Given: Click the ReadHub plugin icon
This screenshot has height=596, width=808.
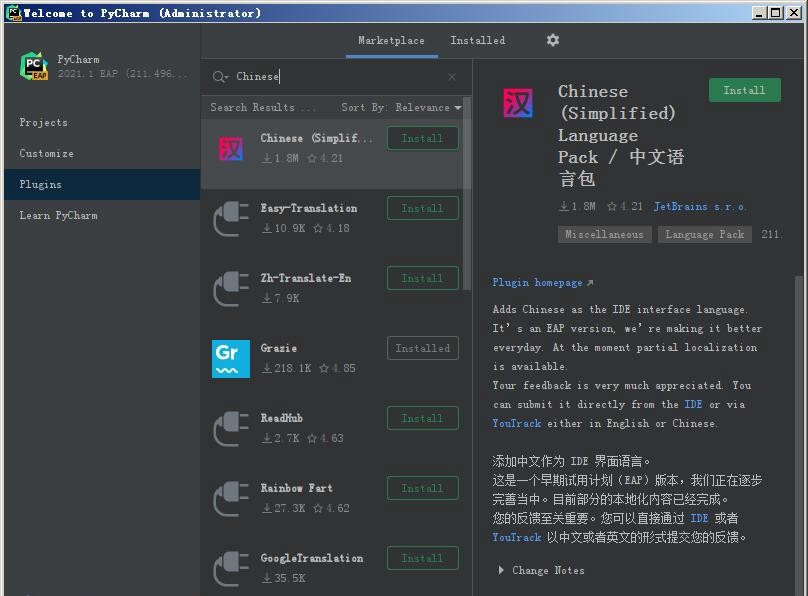Looking at the screenshot, I should (x=231, y=429).
